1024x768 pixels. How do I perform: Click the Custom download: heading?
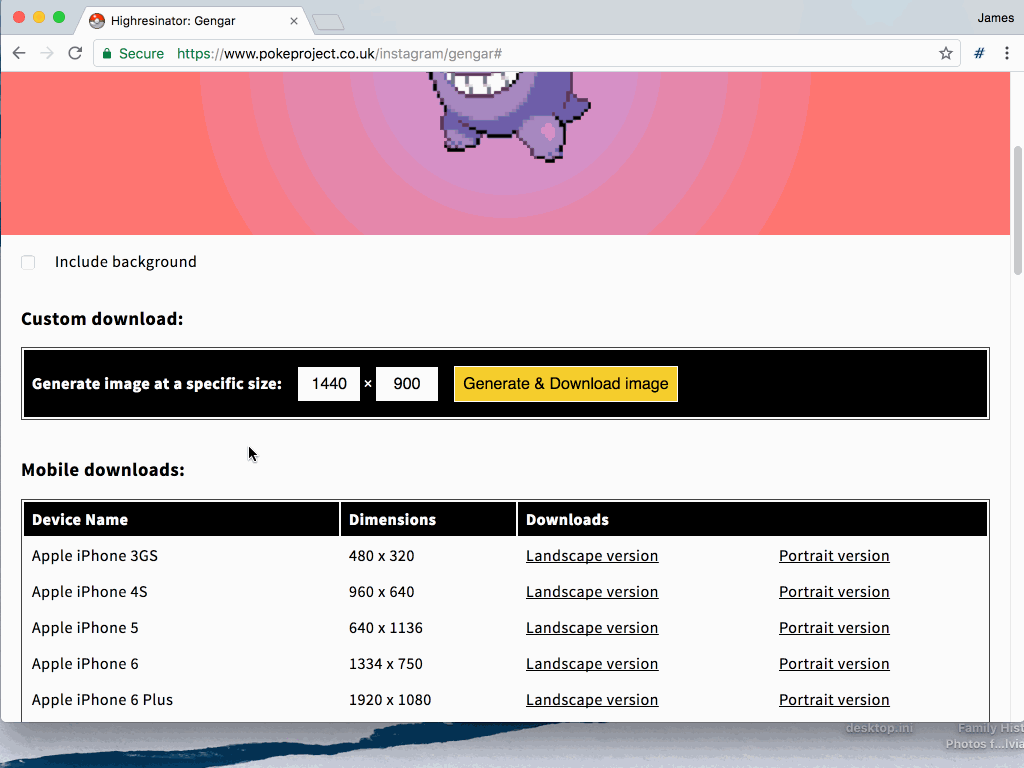[x=102, y=319]
